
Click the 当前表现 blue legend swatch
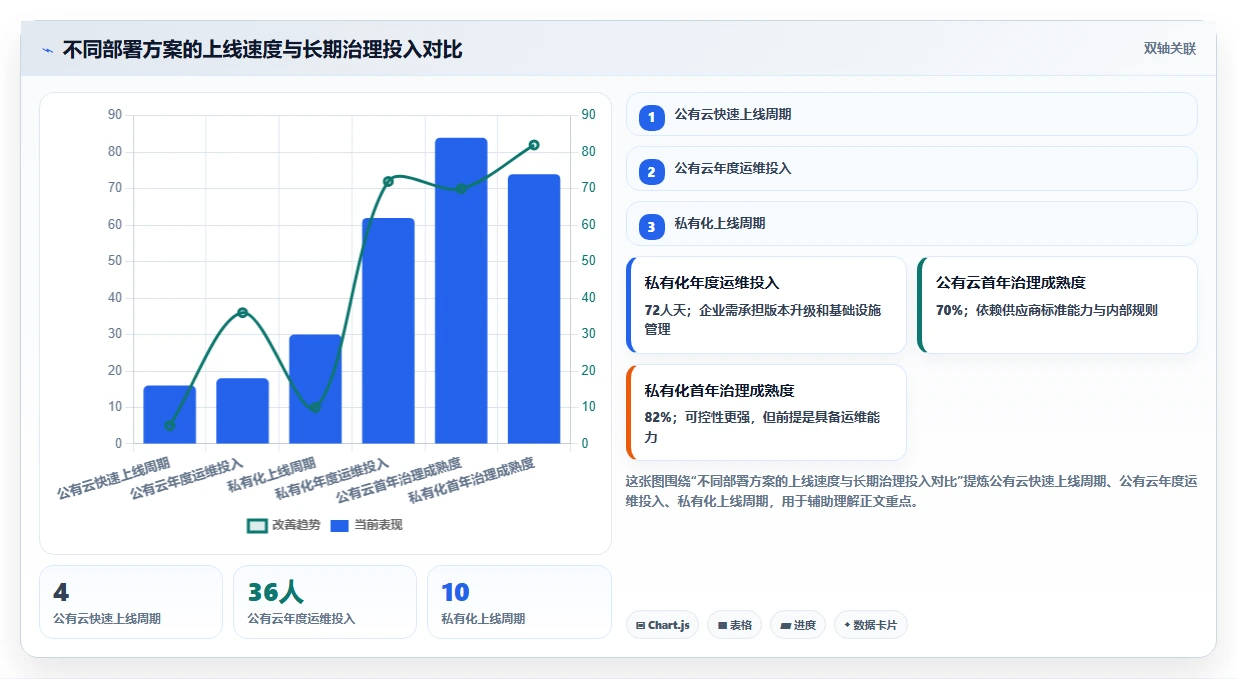(x=339, y=525)
